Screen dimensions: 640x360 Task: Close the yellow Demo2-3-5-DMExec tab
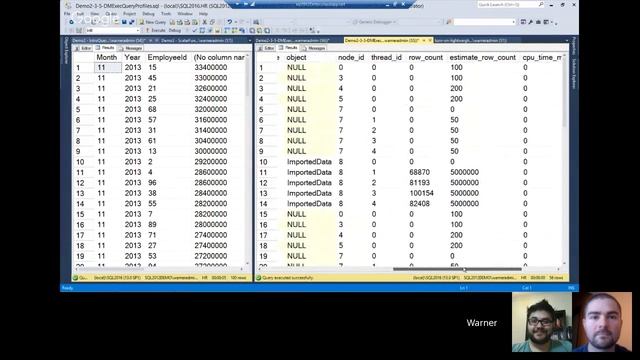tap(430, 40)
